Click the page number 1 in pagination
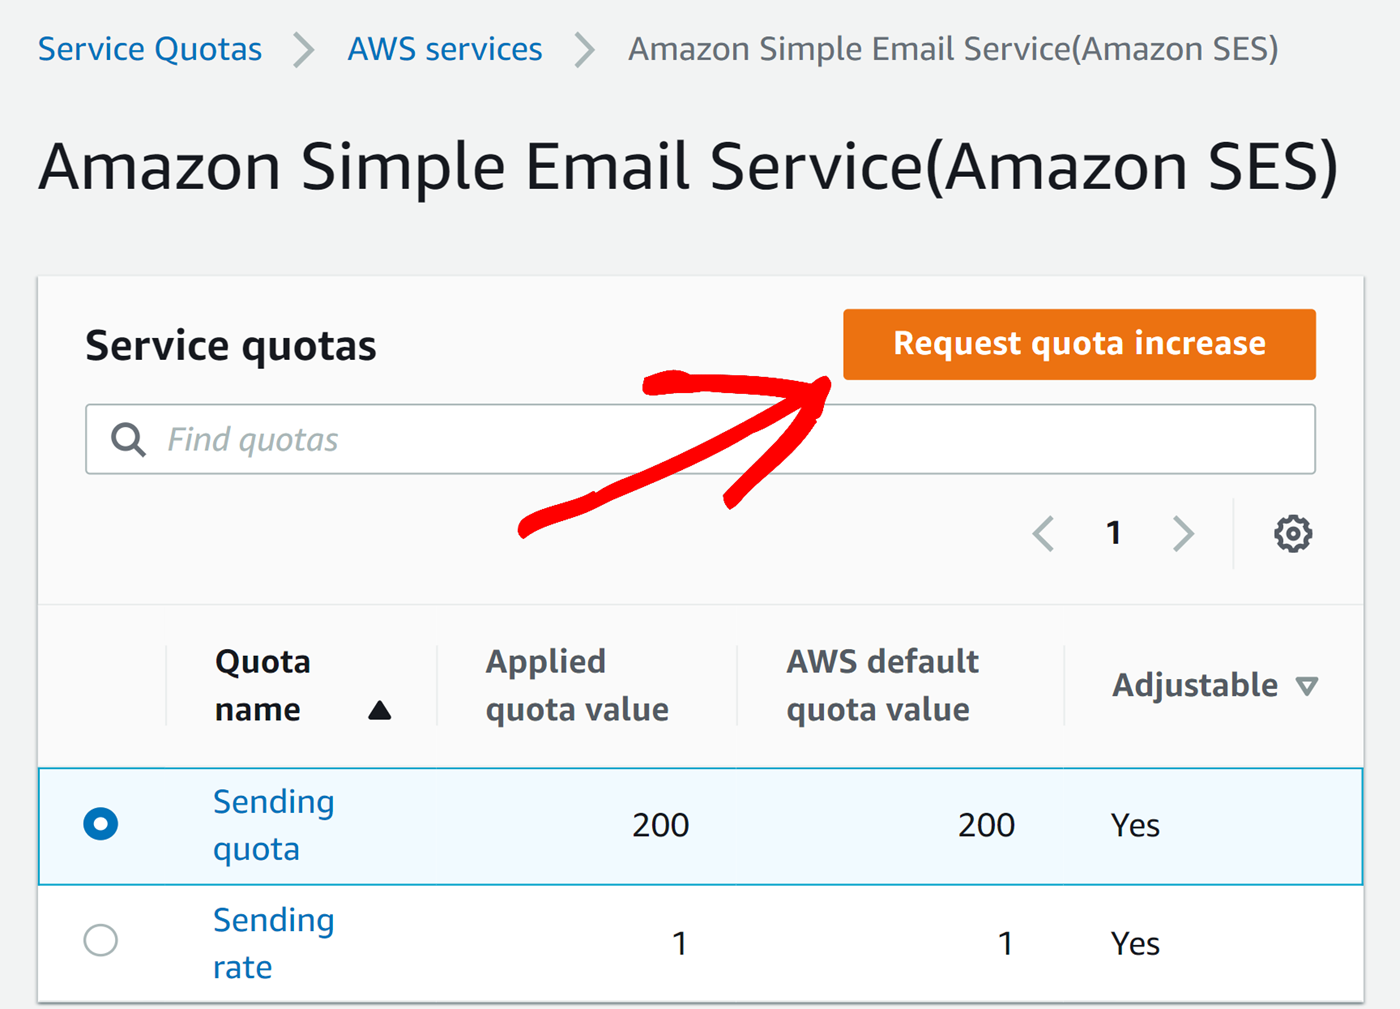The image size is (1400, 1009). pos(1113,533)
